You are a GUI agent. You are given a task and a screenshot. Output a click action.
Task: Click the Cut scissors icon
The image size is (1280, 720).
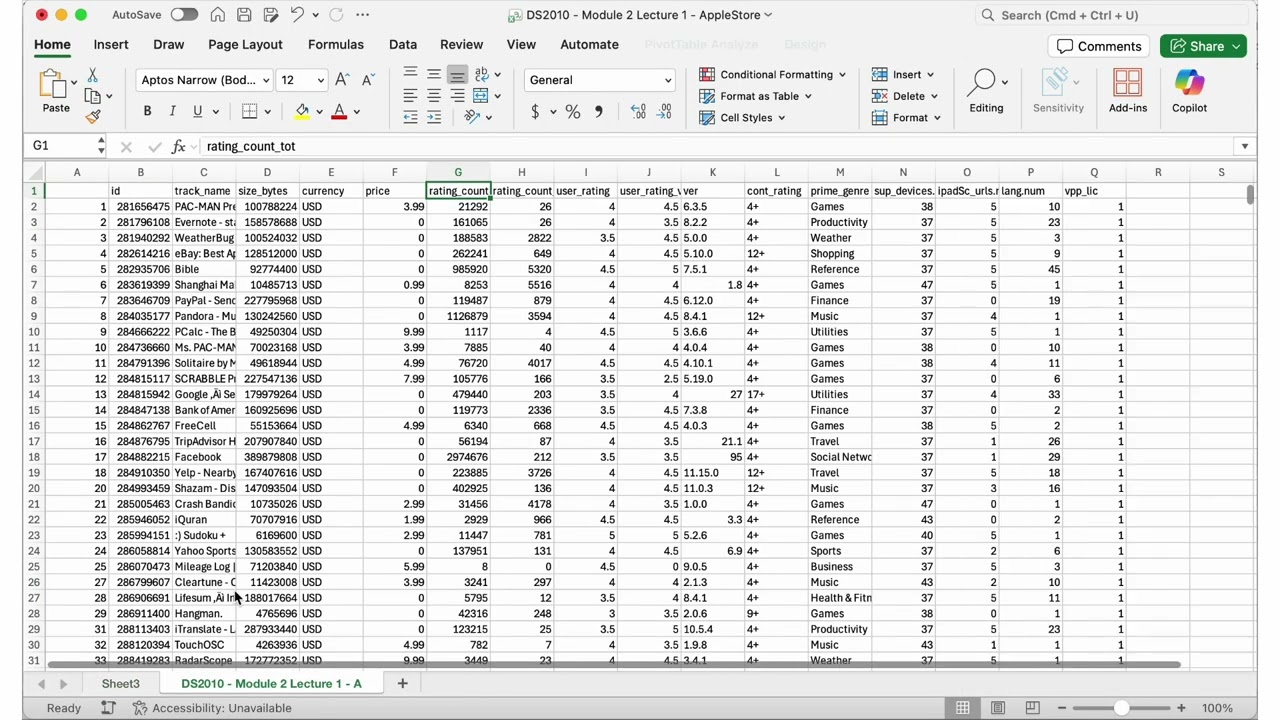point(92,76)
